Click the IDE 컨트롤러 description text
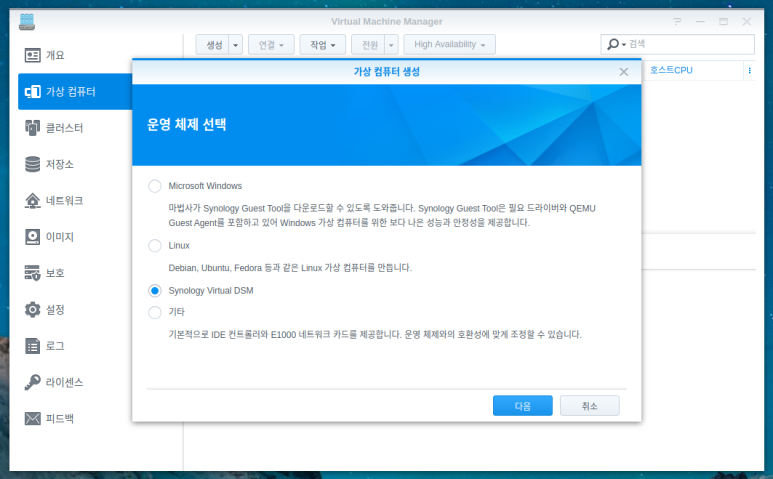This screenshot has height=479, width=773. tap(375, 335)
